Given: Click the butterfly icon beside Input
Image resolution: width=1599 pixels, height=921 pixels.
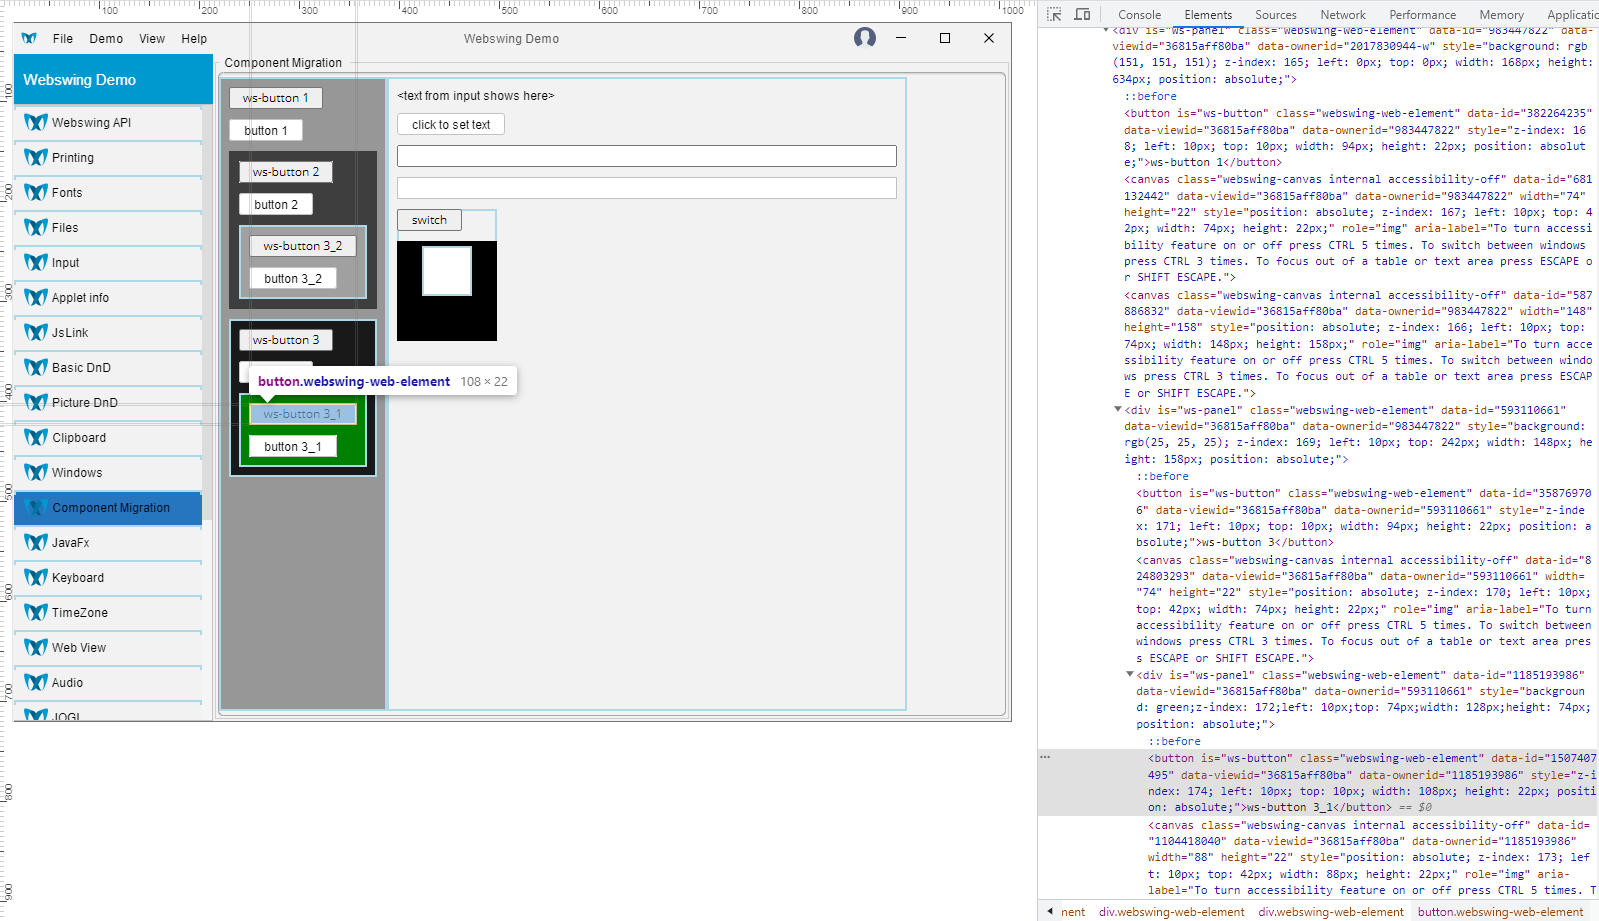Looking at the screenshot, I should pos(36,262).
